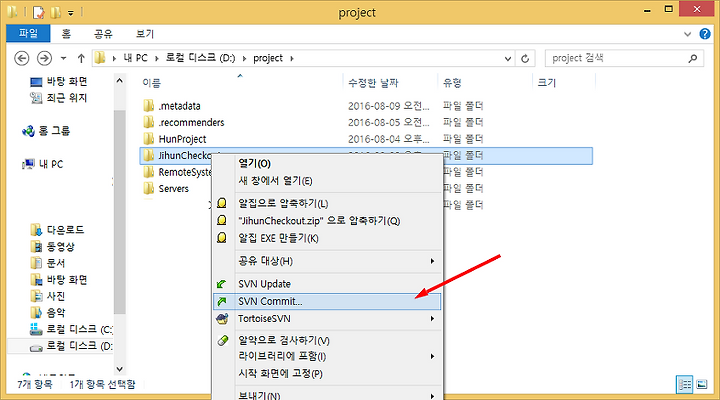The width and height of the screenshot is (720, 400).
Task: Click 열기(O) in context menu
Action: [327, 163]
